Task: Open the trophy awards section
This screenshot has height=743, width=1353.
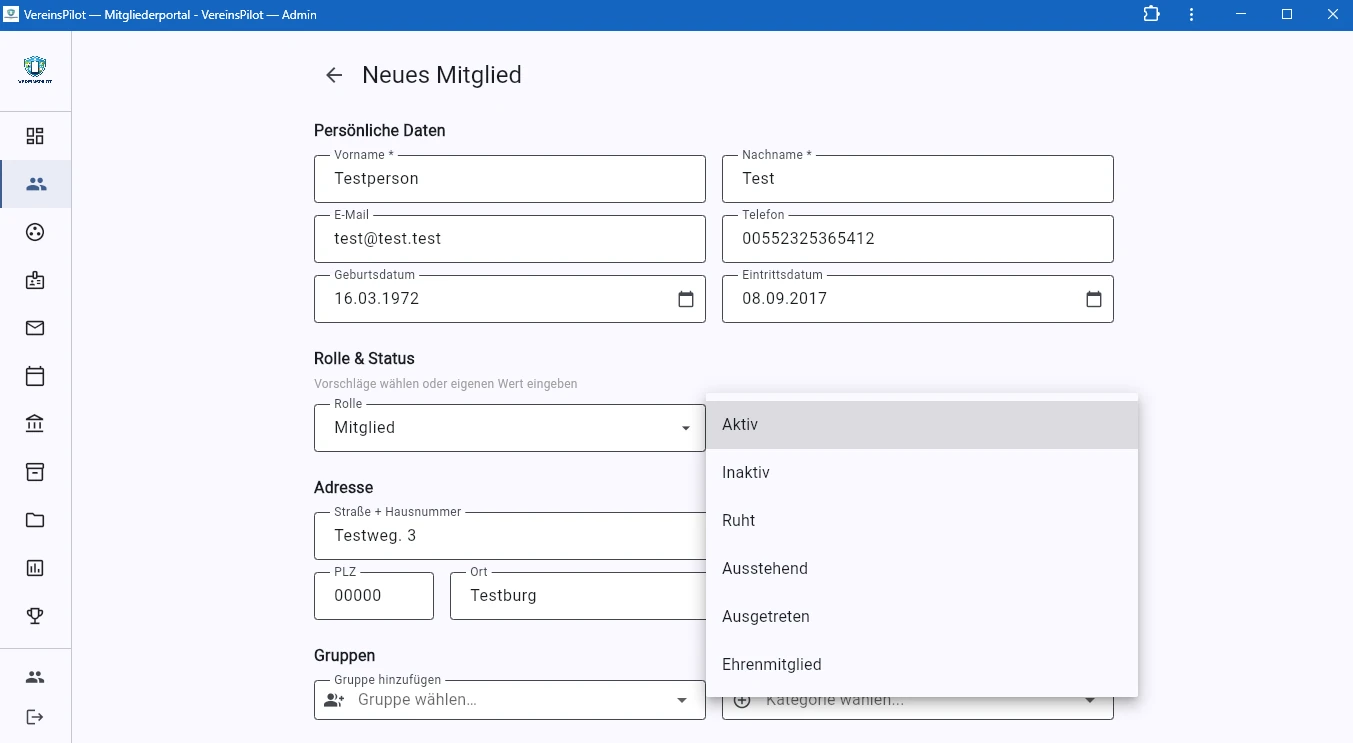Action: coord(35,615)
